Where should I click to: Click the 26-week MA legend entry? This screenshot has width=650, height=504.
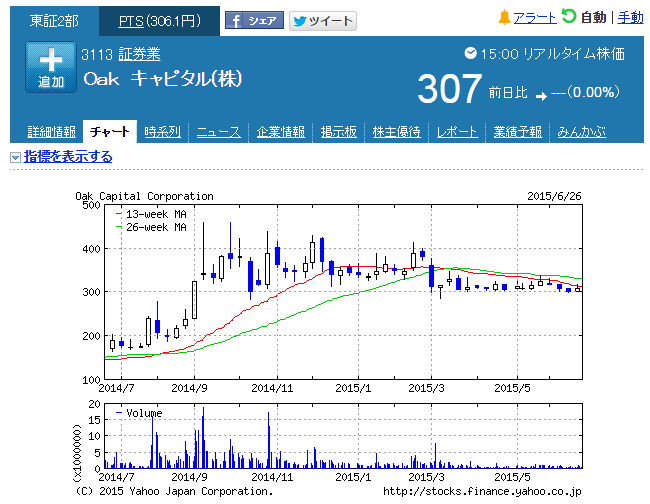pyautogui.click(x=151, y=227)
